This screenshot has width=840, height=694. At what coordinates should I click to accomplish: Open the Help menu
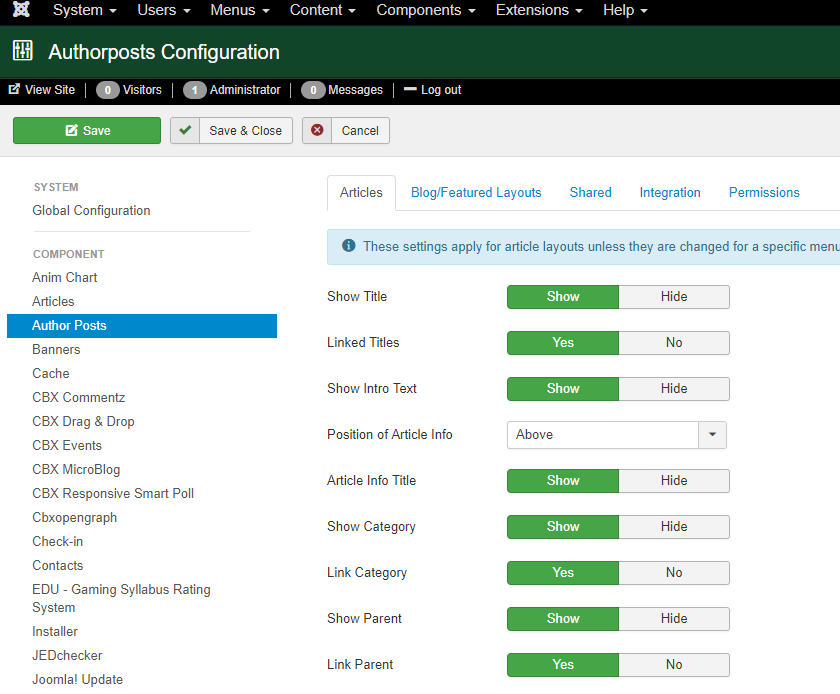625,10
